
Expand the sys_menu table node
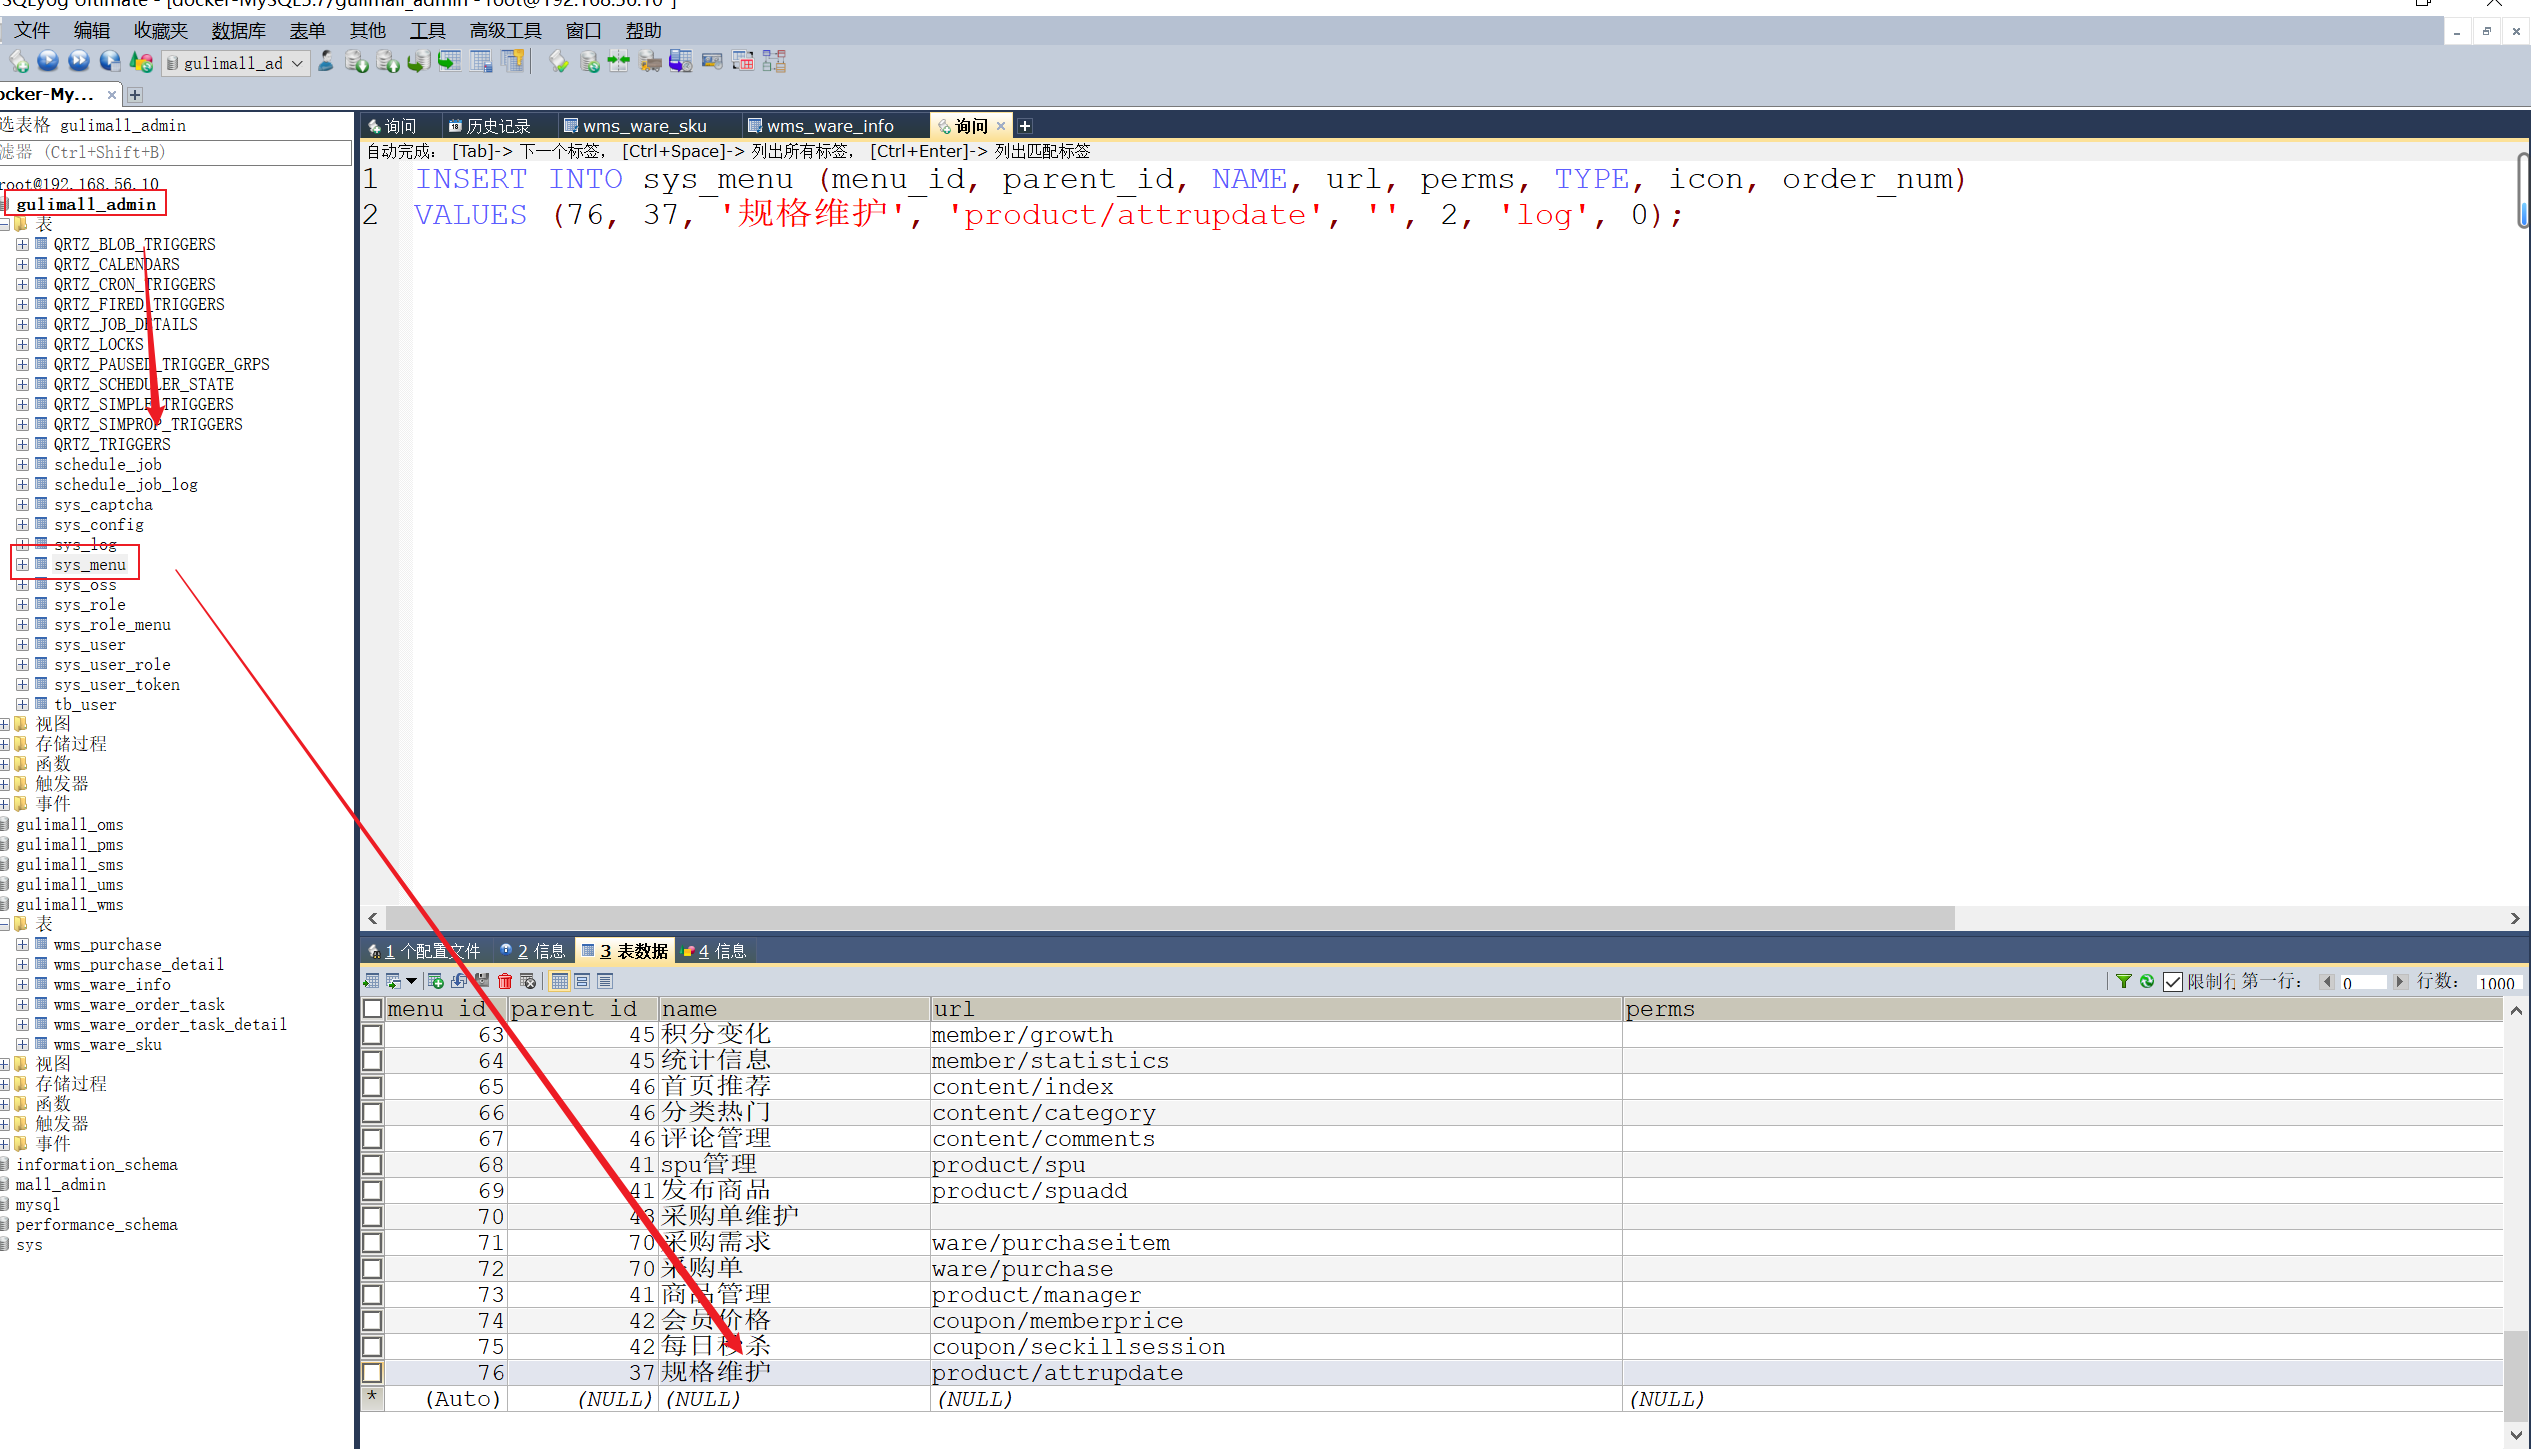pos(22,565)
